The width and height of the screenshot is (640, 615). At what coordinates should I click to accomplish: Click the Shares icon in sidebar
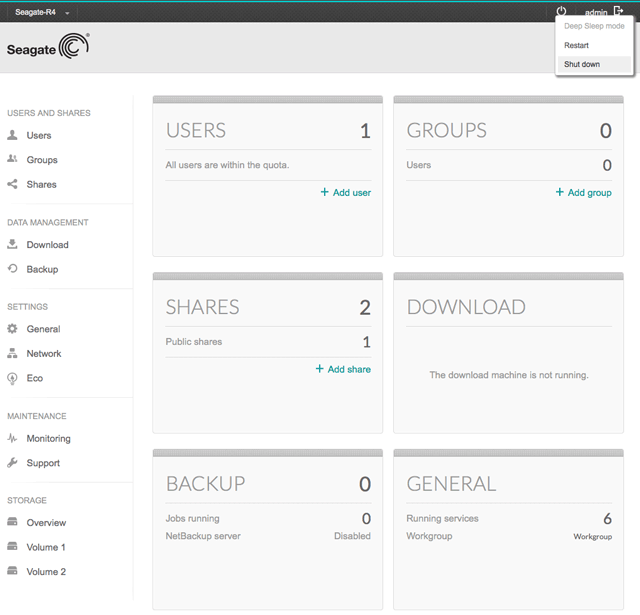tap(13, 184)
